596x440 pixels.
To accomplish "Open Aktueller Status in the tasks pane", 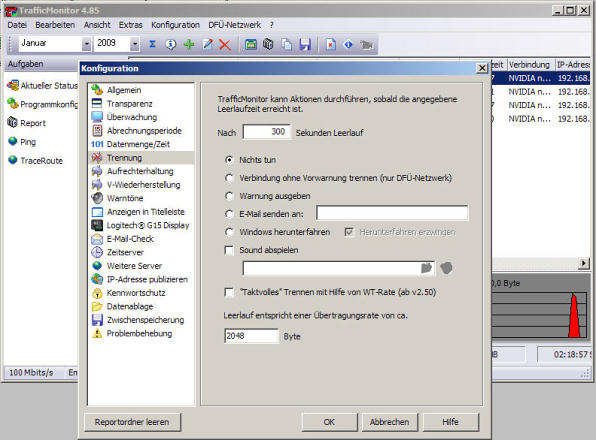I will tap(43, 85).
